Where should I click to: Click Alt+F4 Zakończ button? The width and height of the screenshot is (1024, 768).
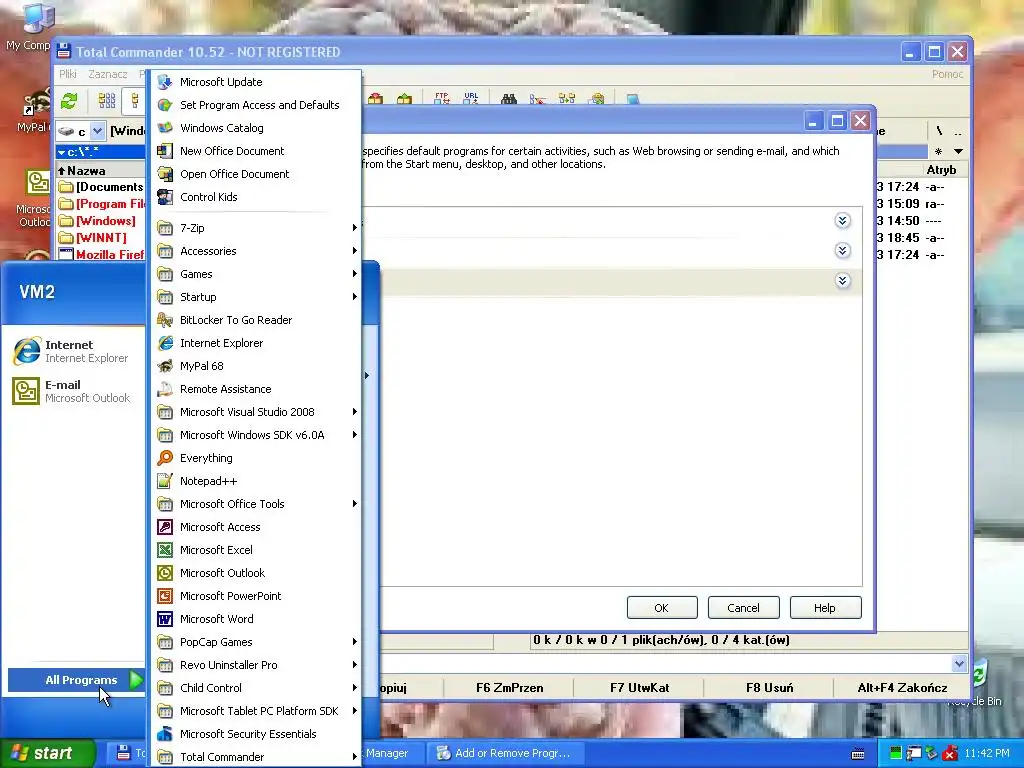[902, 688]
